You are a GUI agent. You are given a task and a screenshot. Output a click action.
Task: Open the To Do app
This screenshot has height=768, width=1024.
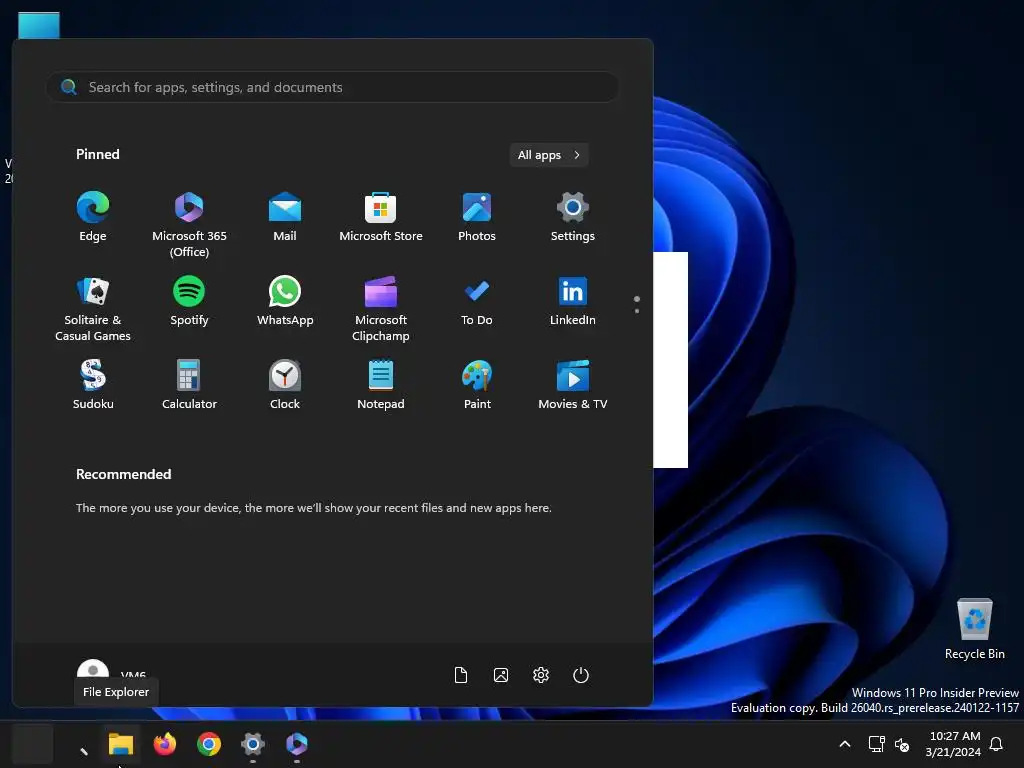(477, 301)
